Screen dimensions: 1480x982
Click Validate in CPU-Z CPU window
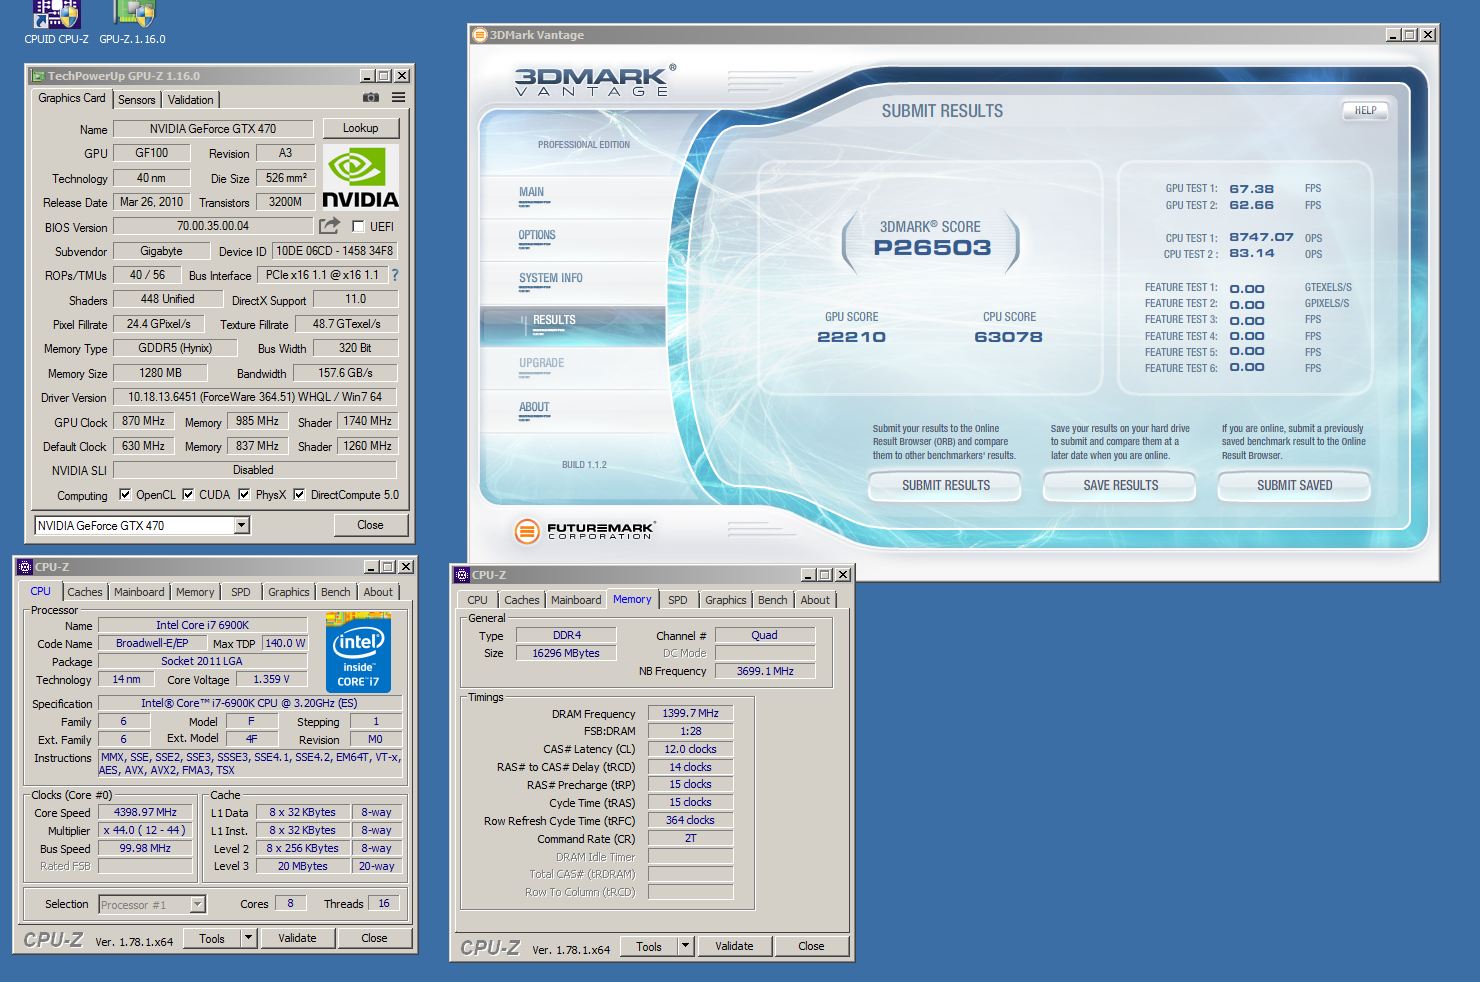pos(297,938)
